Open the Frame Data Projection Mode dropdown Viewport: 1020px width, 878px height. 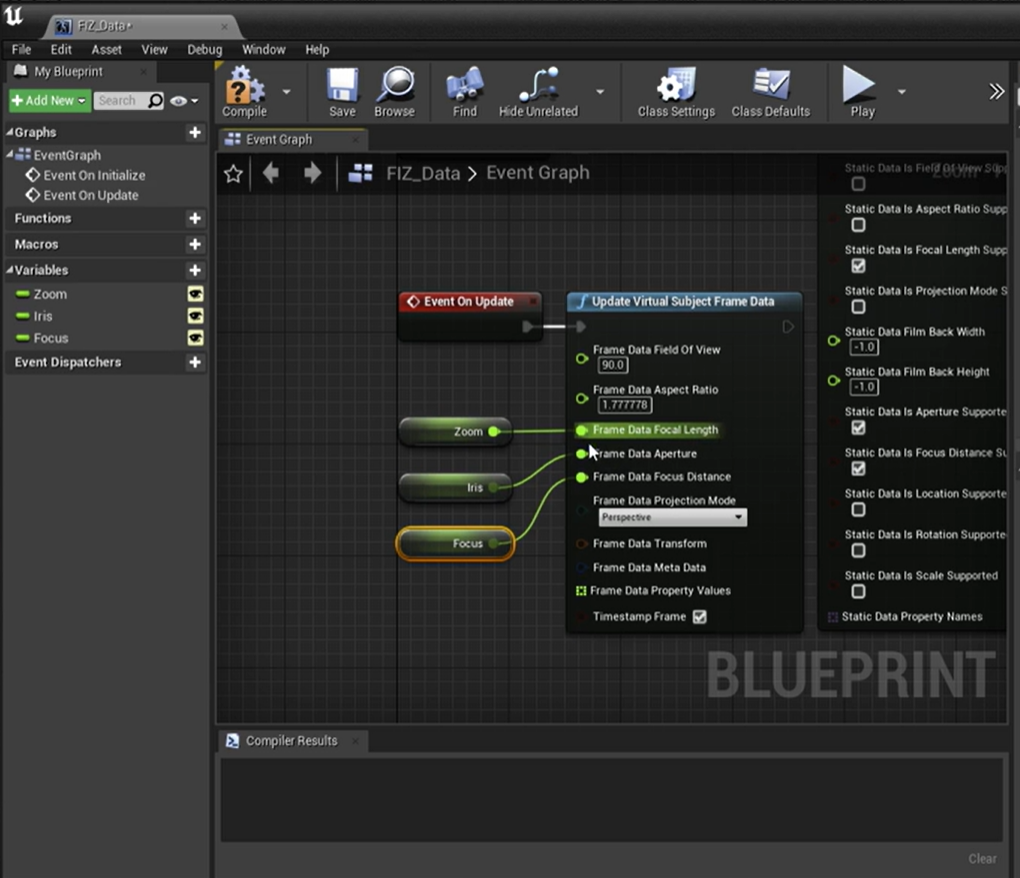coord(672,518)
